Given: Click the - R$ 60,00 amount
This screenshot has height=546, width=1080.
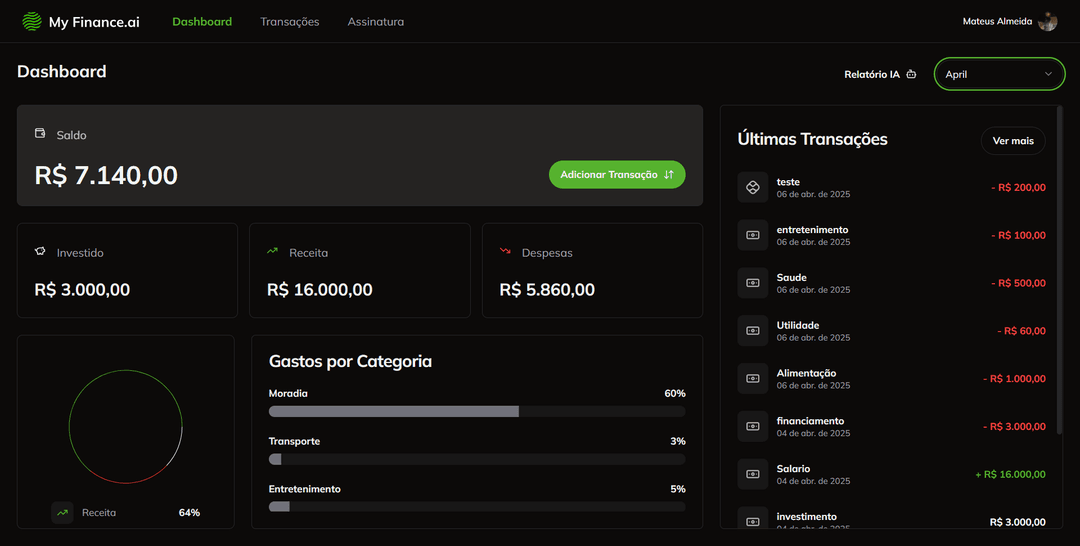Looking at the screenshot, I should pyautogui.click(x=1021, y=330).
